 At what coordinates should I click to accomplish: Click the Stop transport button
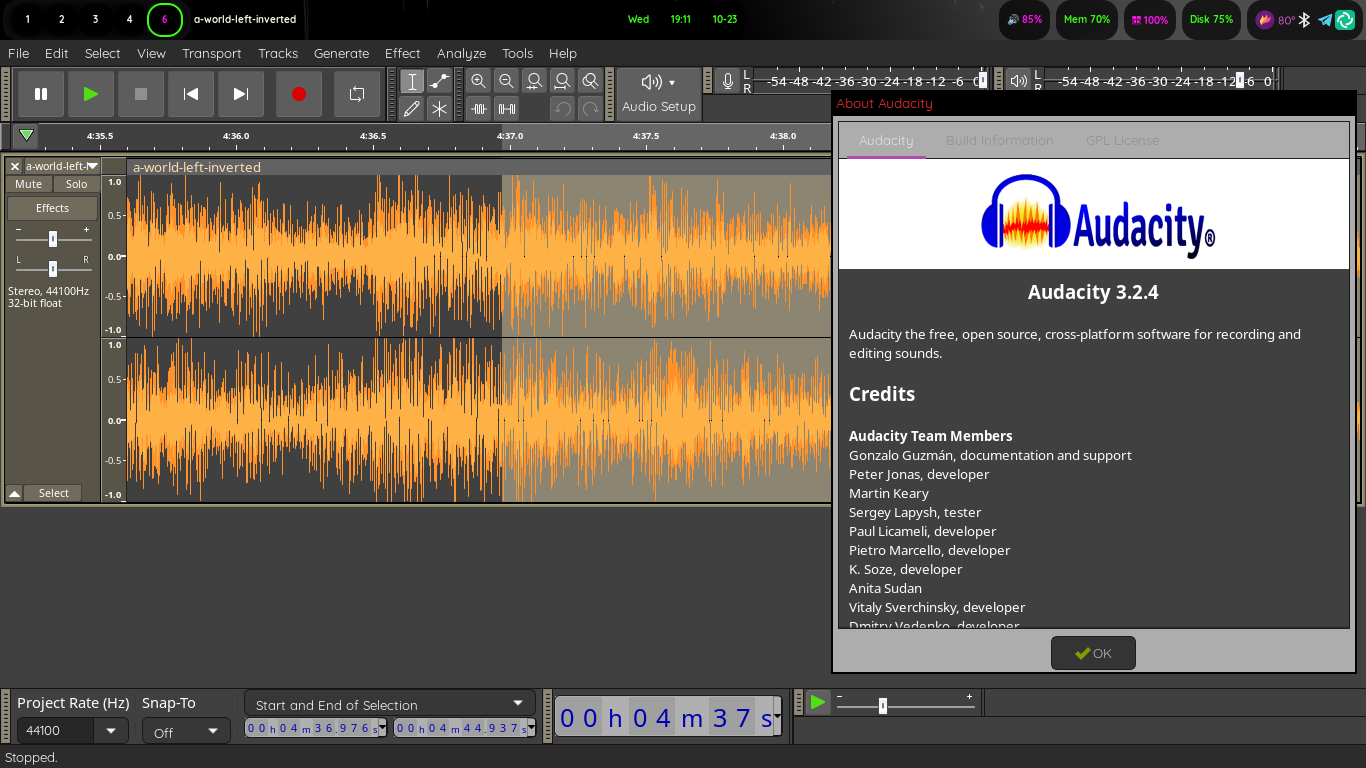tap(141, 94)
